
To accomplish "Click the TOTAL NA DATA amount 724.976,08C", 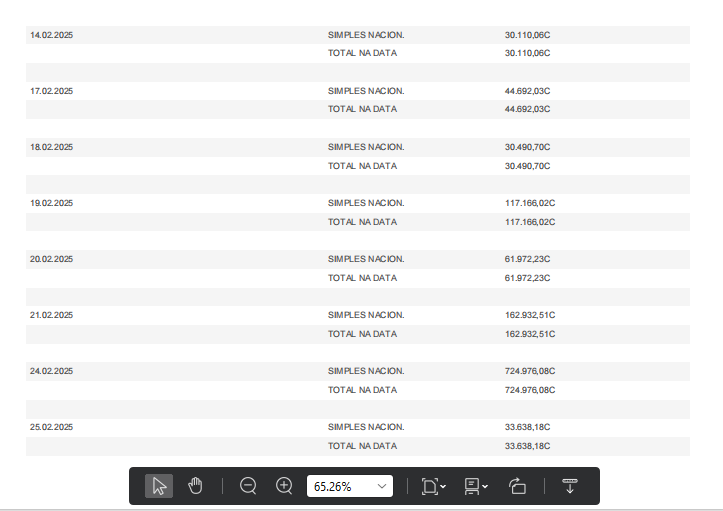I will (x=530, y=390).
